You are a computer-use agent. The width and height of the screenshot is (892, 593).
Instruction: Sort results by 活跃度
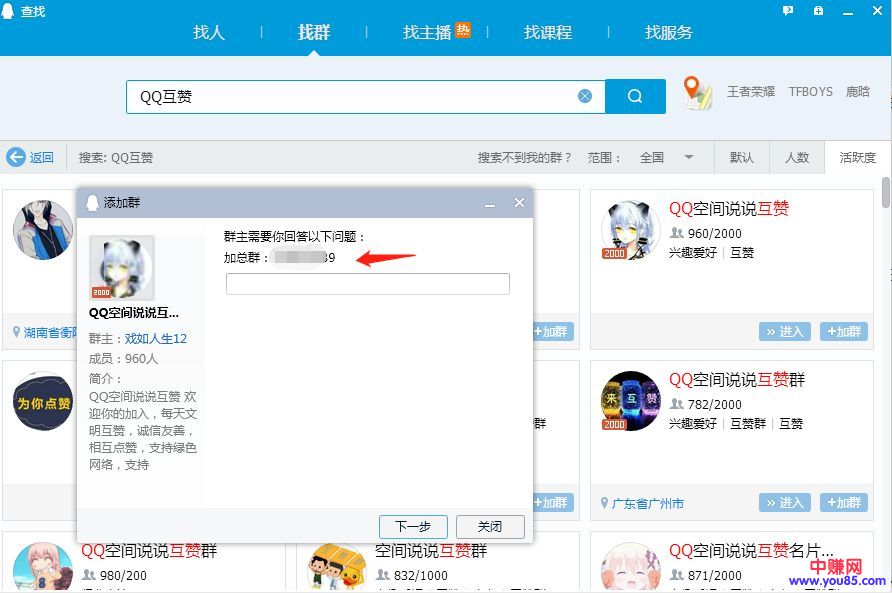point(857,157)
